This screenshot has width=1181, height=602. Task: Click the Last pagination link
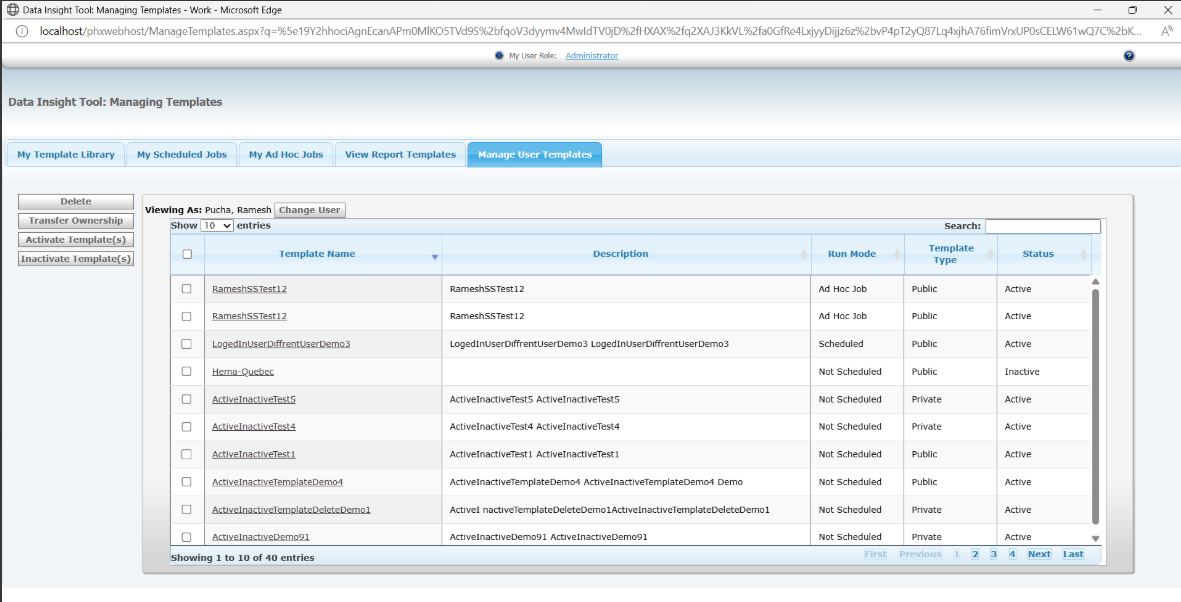(x=1073, y=555)
